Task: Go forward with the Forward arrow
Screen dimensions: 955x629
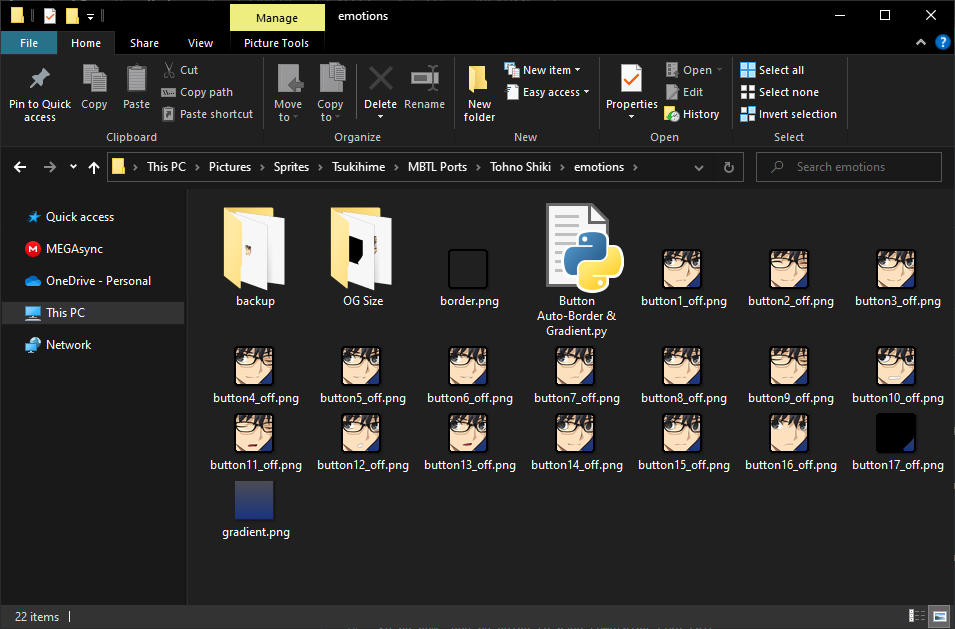Action: click(49, 167)
